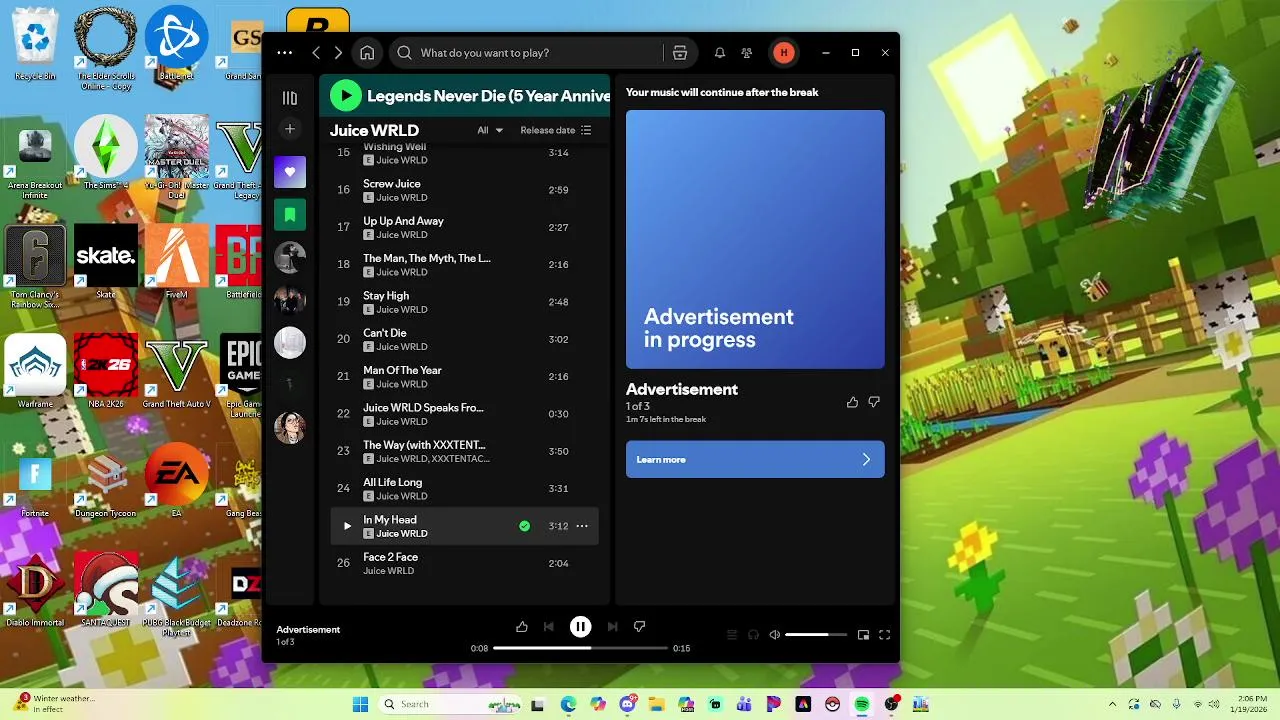This screenshot has width=1280, height=720.
Task: Open the Release date sort menu
Action: coord(556,130)
